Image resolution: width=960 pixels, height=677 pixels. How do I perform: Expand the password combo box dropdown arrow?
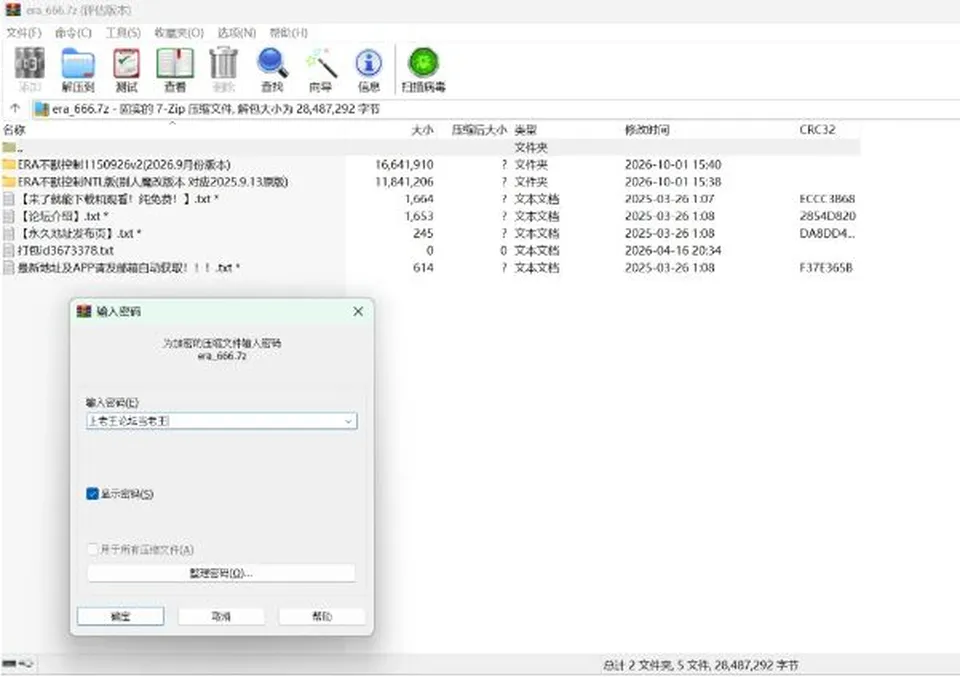[x=348, y=421]
